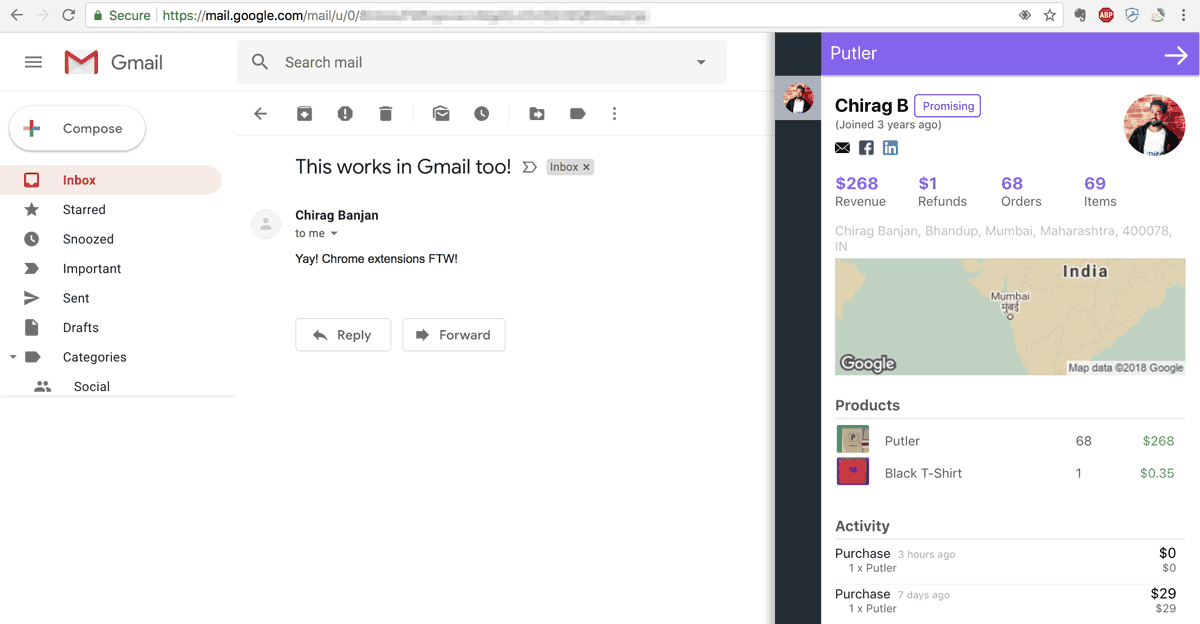Go to the Starred folder
The image size is (1200, 624).
pos(84,209)
